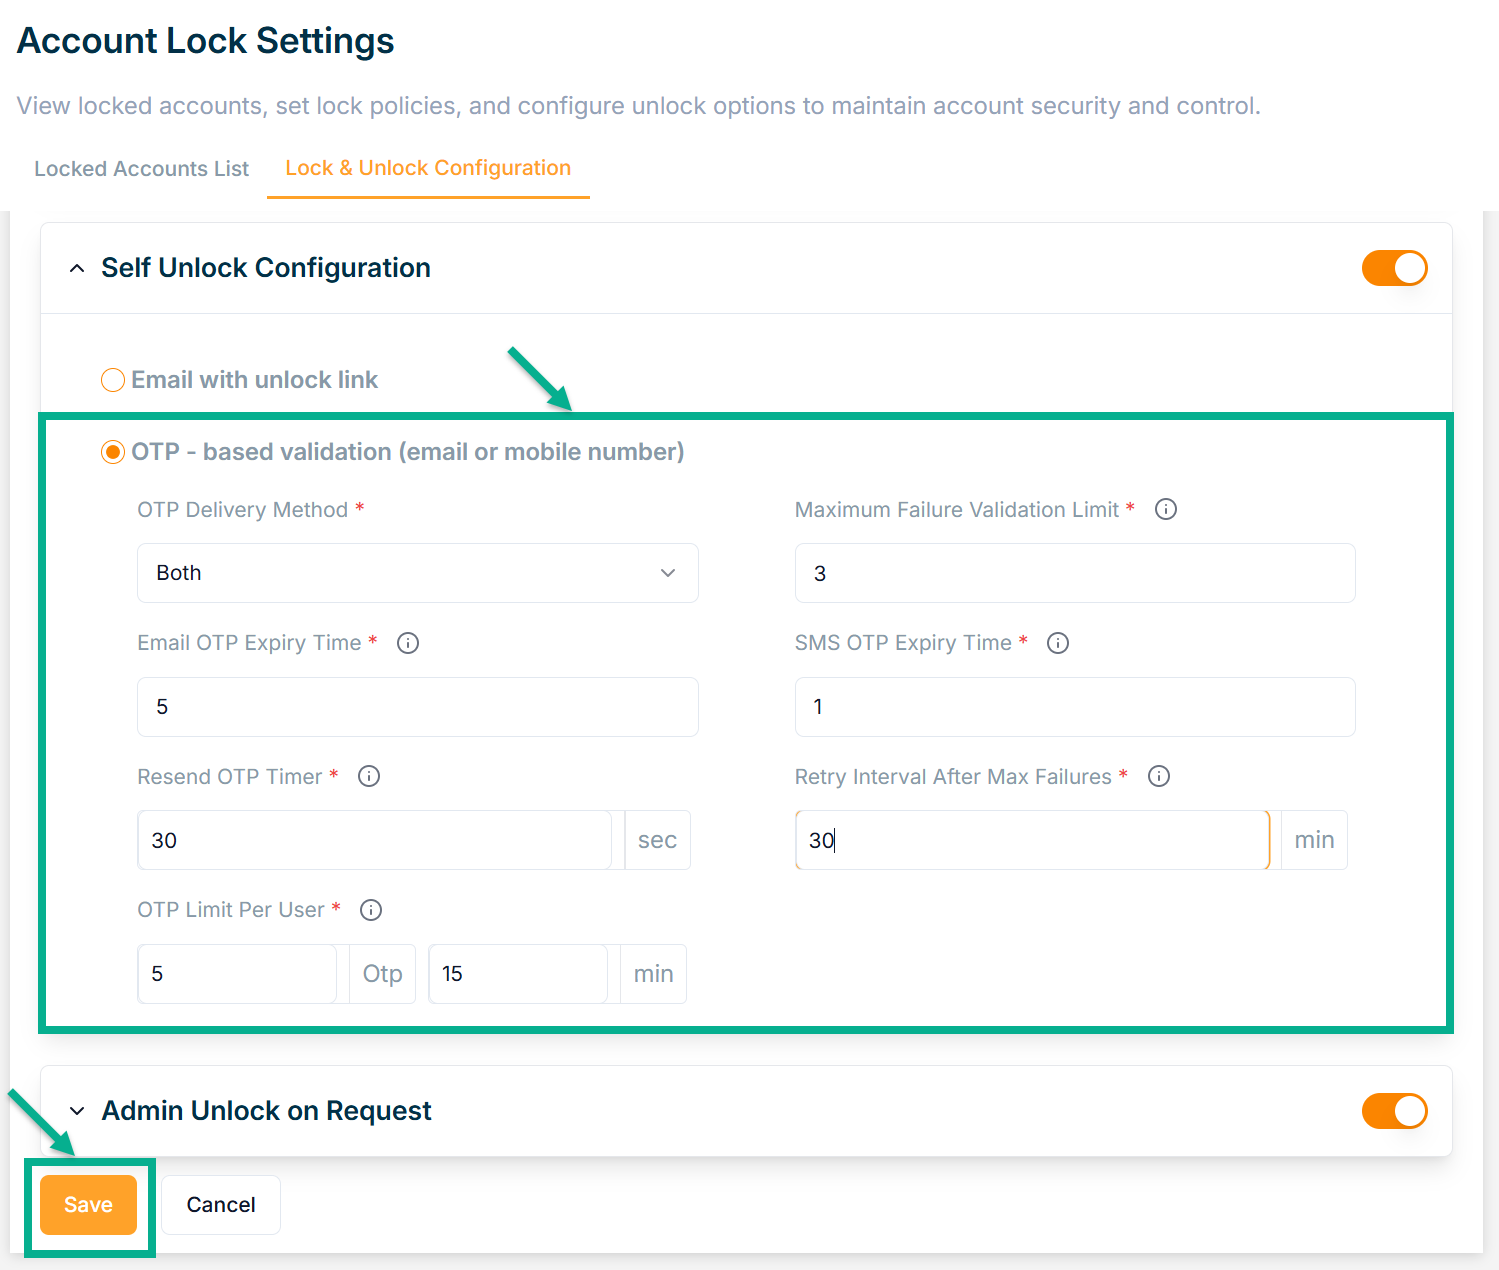
Task: Click the Maximum Failure Validation Limit field
Action: 1075,573
